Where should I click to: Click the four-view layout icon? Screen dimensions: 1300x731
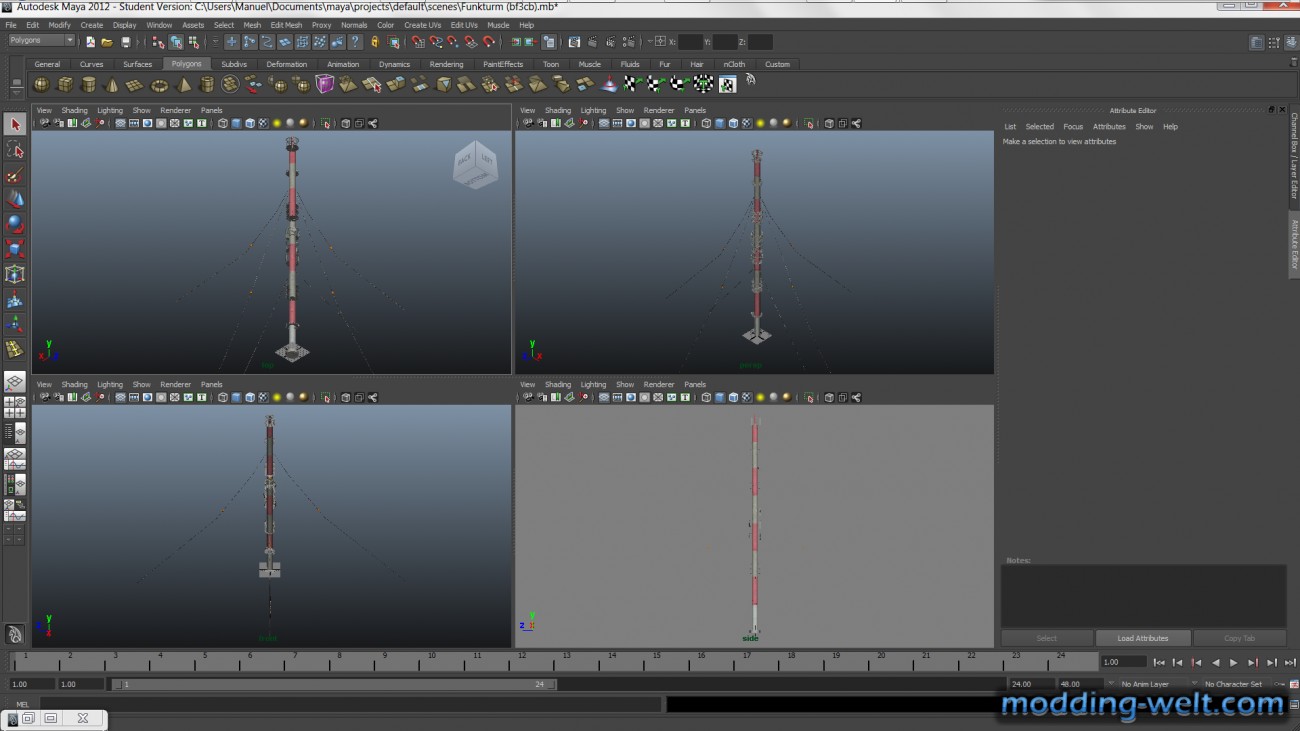(14, 407)
